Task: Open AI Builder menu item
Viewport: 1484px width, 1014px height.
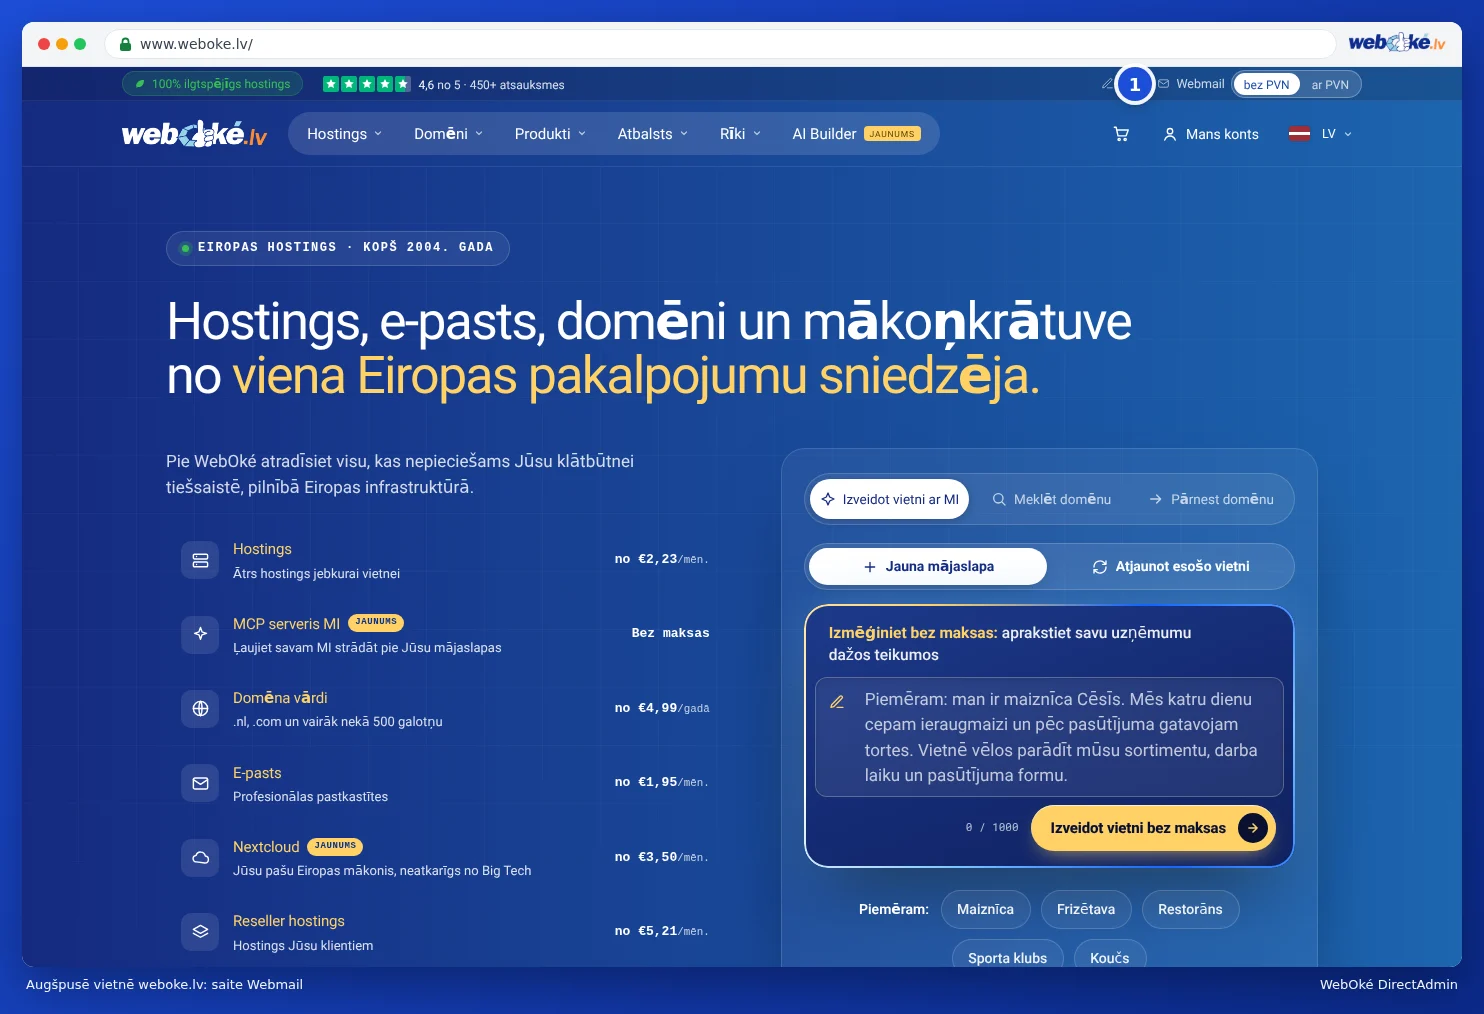Action: pos(856,134)
